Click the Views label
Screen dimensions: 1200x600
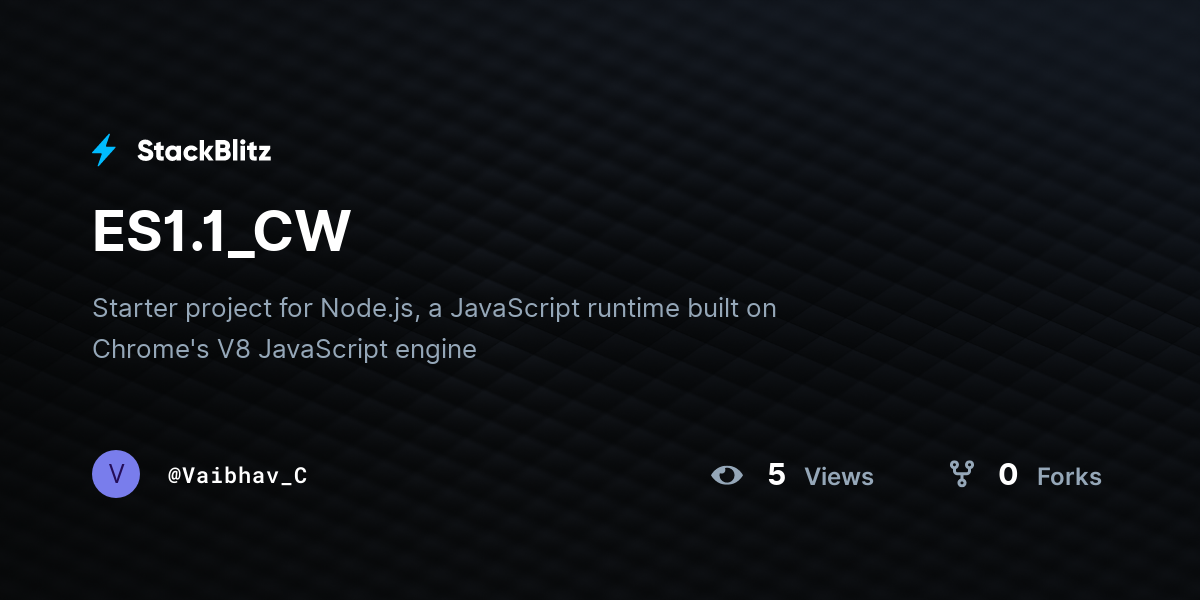click(839, 477)
